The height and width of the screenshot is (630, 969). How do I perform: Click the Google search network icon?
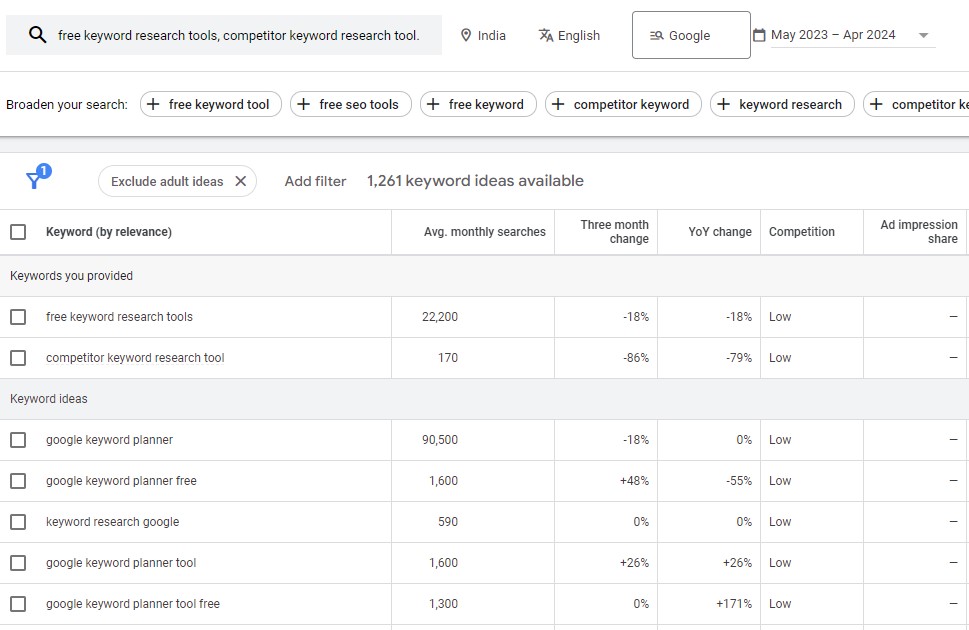[x=656, y=36]
